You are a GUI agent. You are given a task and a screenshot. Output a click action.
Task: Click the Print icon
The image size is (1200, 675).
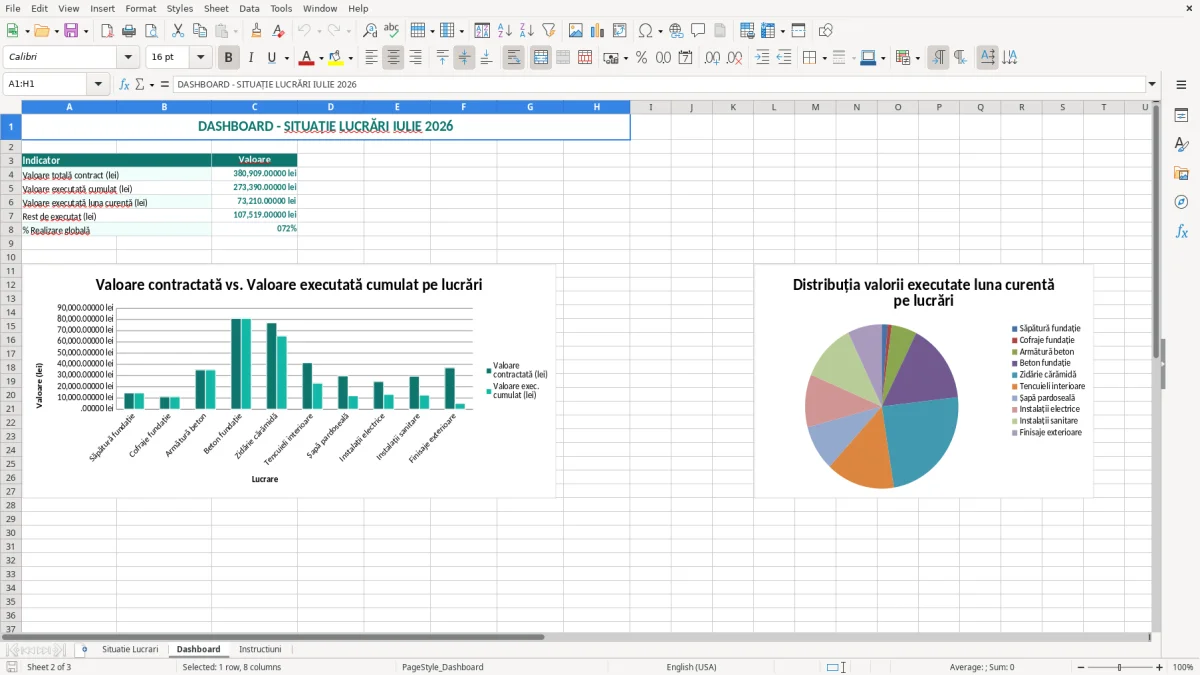pos(129,31)
